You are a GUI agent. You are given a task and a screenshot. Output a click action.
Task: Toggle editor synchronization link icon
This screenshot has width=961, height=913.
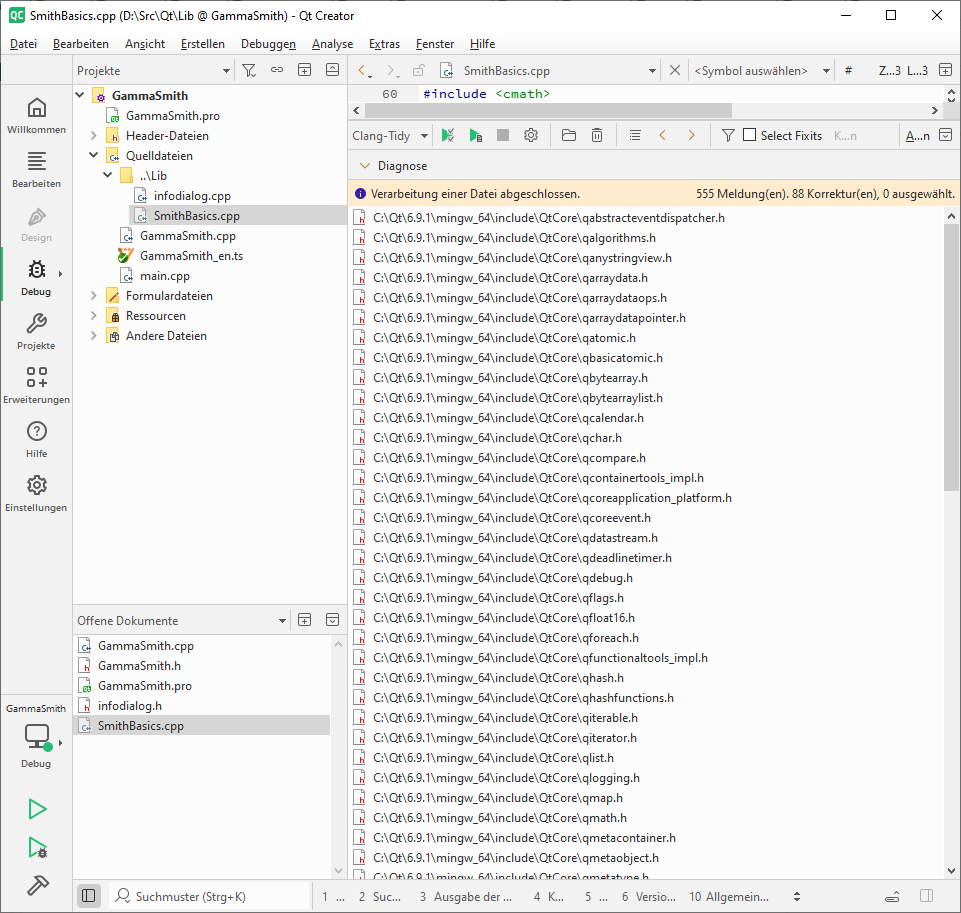click(x=277, y=70)
